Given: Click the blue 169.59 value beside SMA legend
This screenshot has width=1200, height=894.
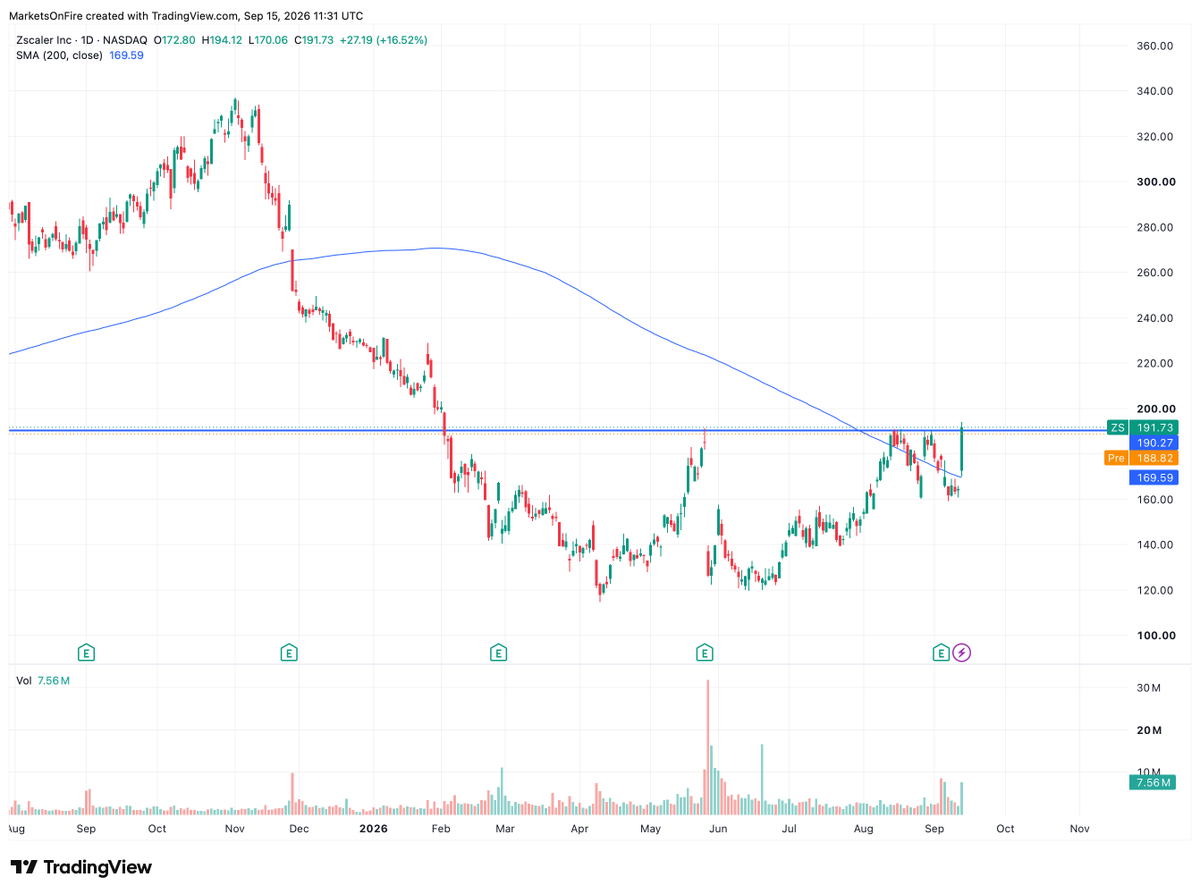Looking at the screenshot, I should tap(126, 55).
